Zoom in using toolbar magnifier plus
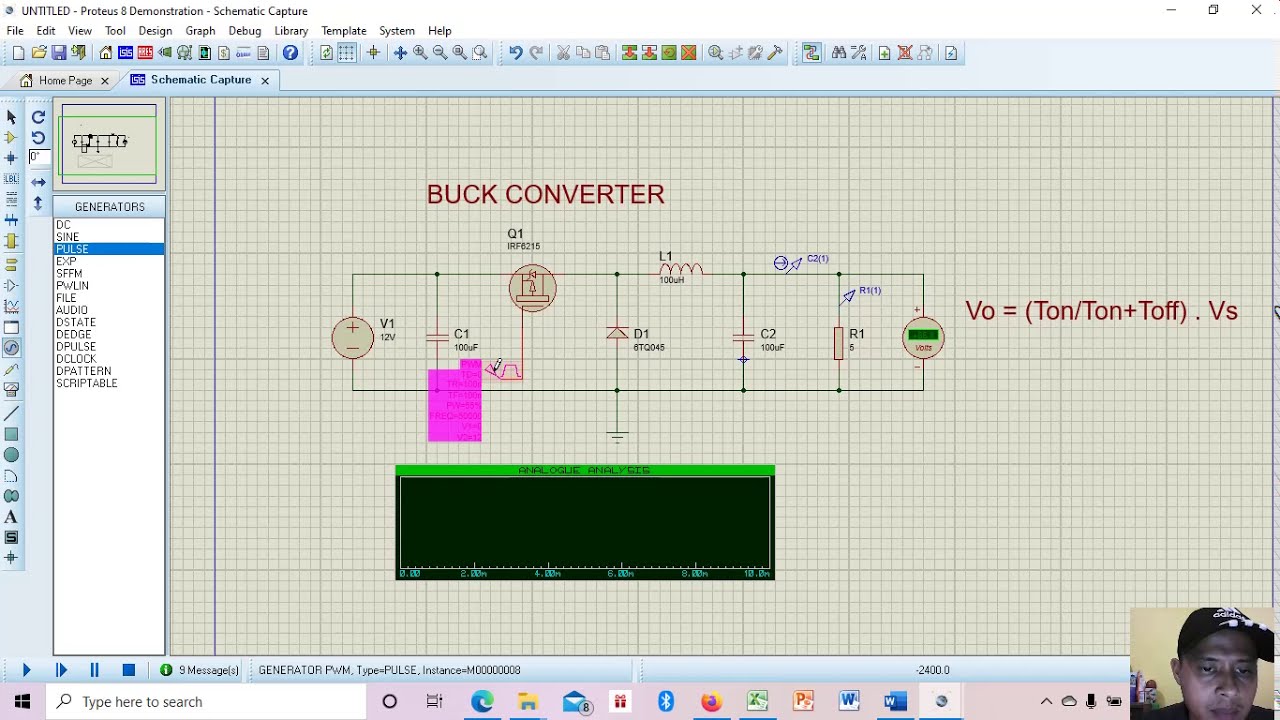1280x720 pixels. [420, 53]
